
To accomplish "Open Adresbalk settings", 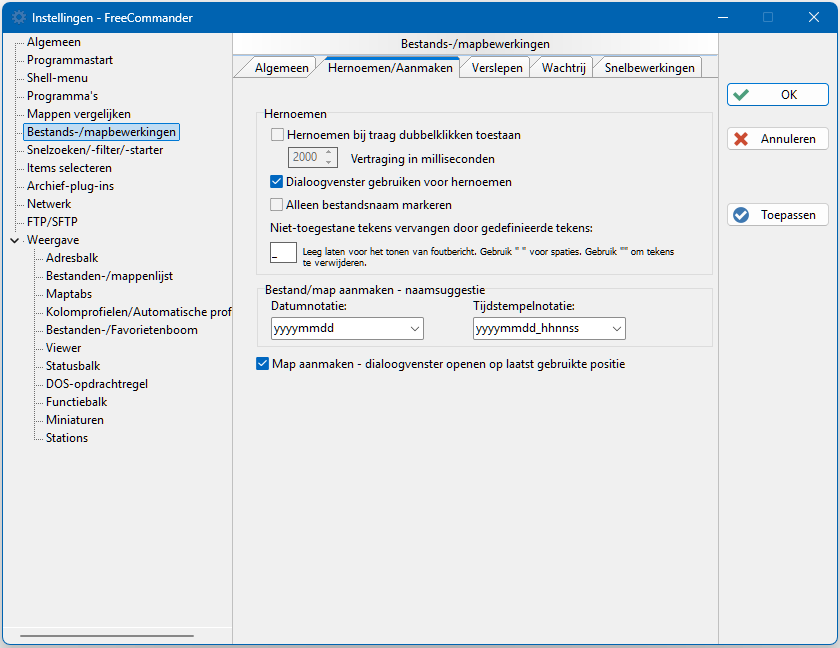I will [72, 258].
